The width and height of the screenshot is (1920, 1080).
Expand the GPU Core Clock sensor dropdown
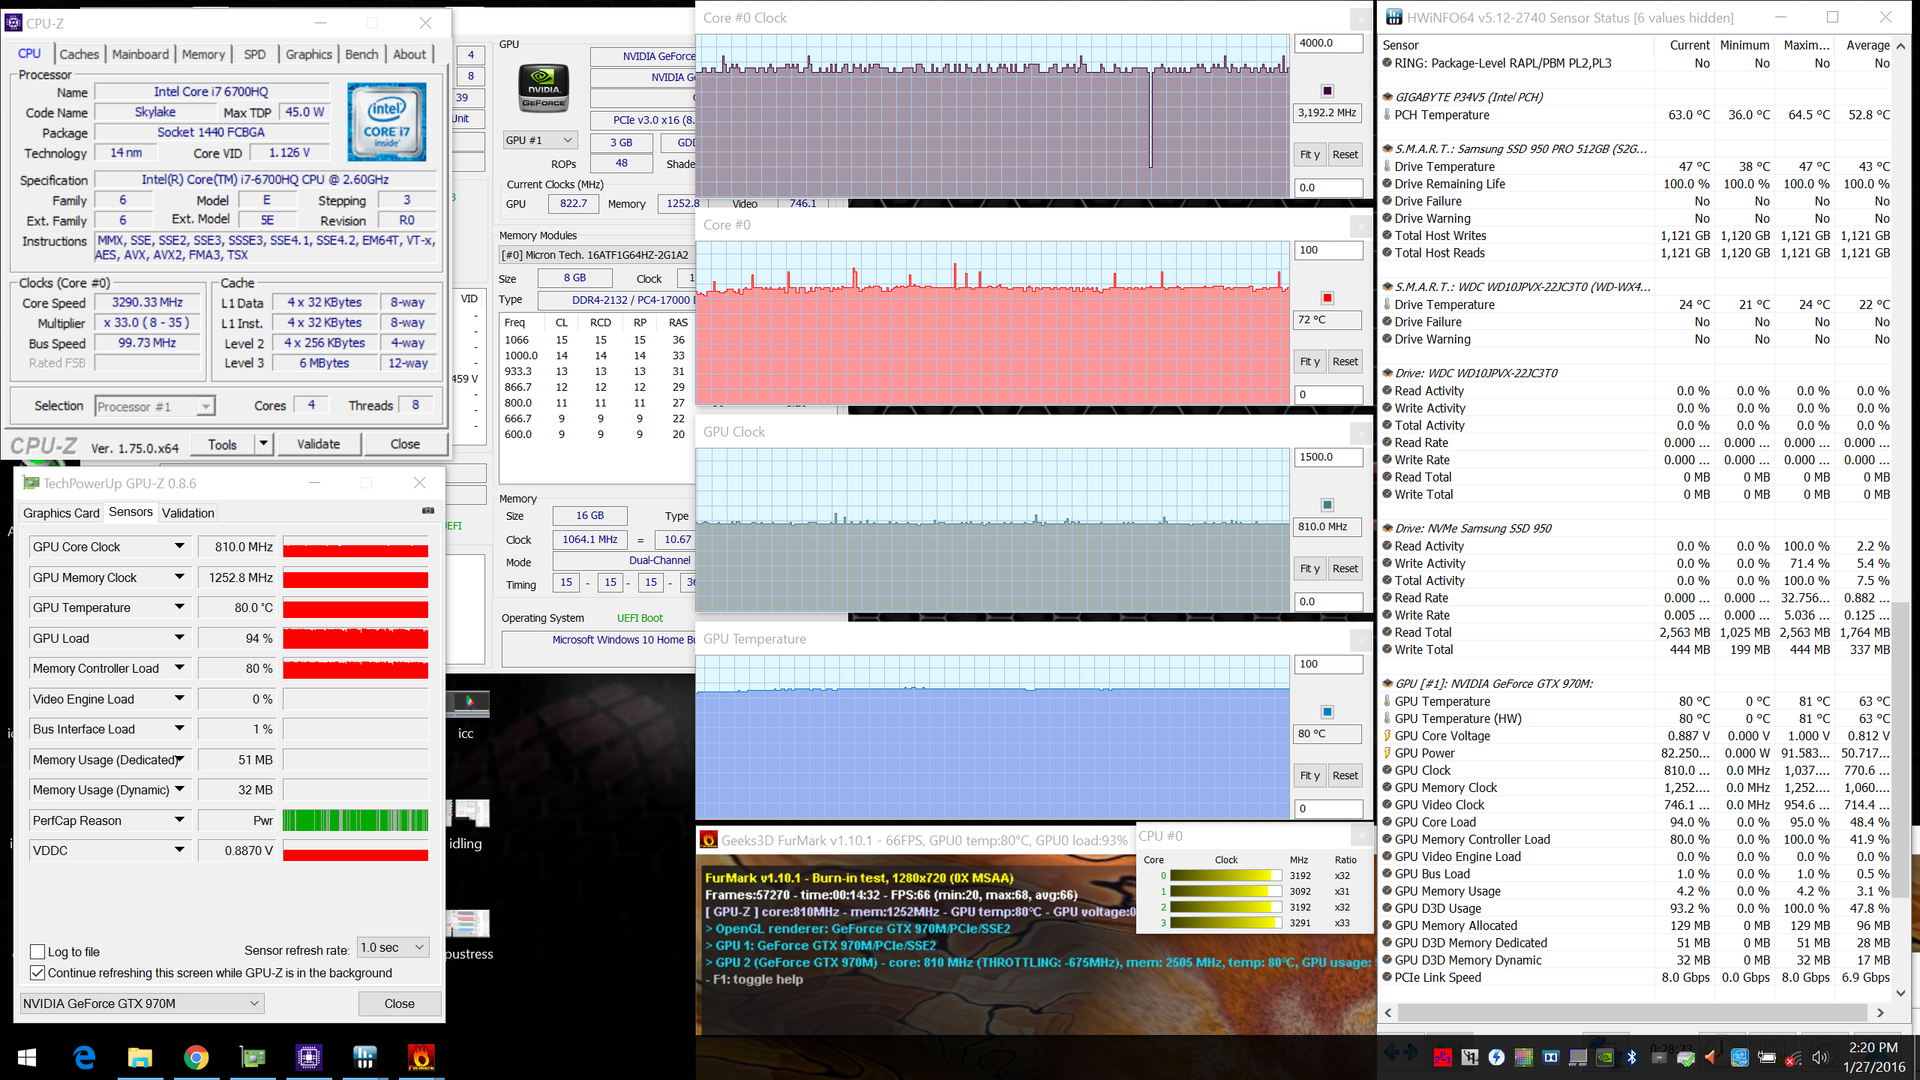[x=179, y=547]
